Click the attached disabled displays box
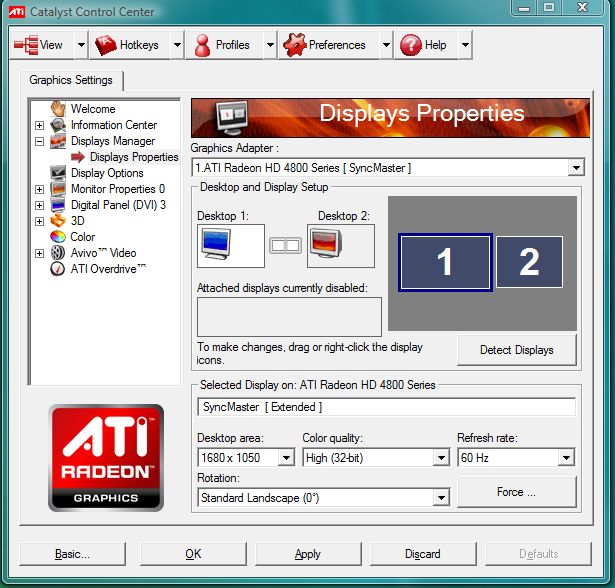 [289, 317]
